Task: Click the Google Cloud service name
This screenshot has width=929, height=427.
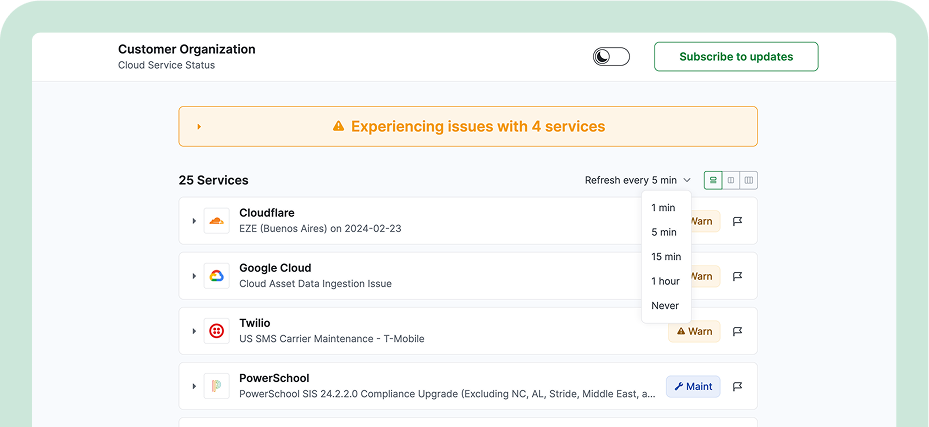Action: point(275,268)
